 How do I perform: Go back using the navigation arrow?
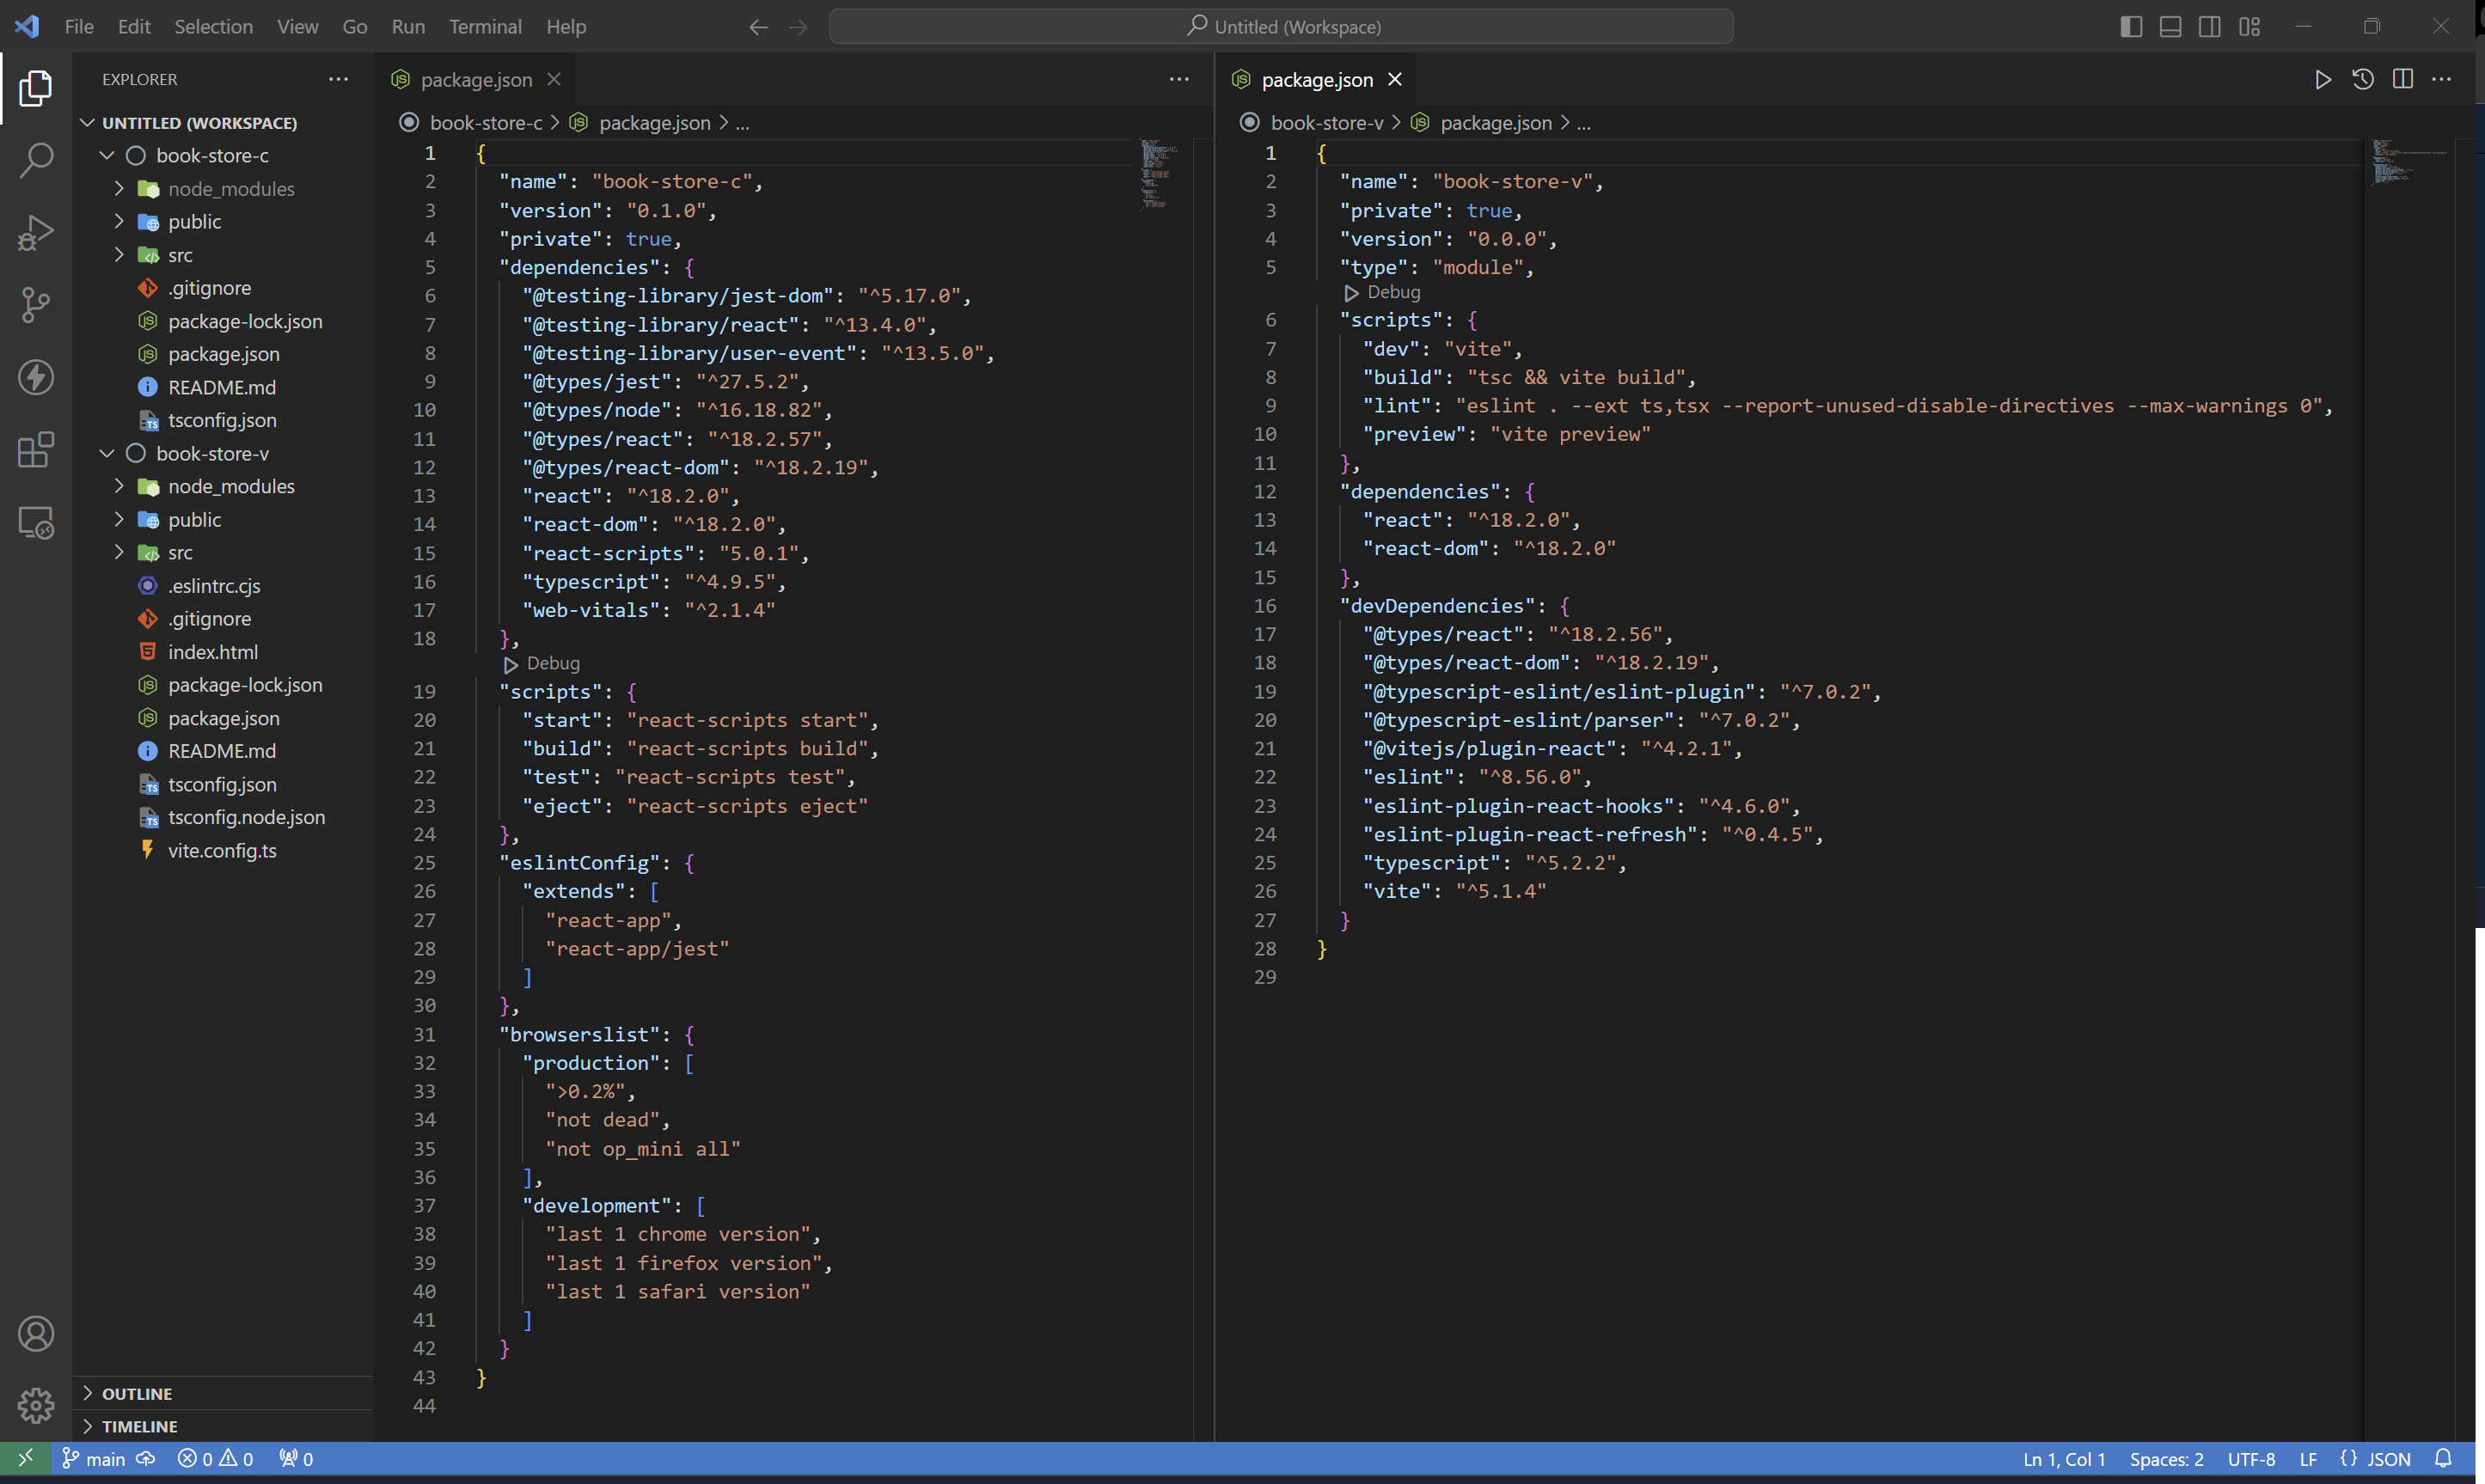(x=758, y=27)
